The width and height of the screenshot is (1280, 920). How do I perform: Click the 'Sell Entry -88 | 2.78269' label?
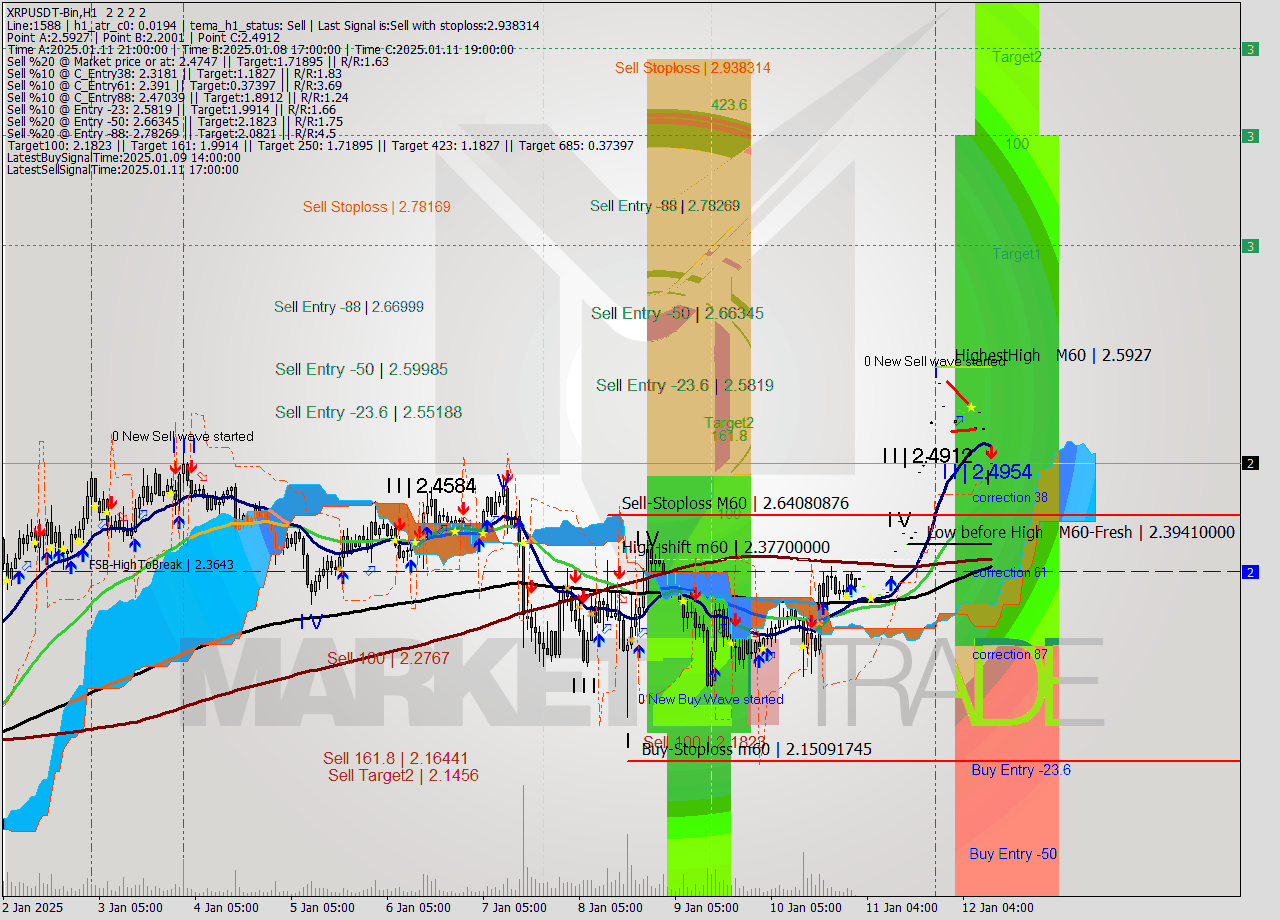pyautogui.click(x=665, y=206)
